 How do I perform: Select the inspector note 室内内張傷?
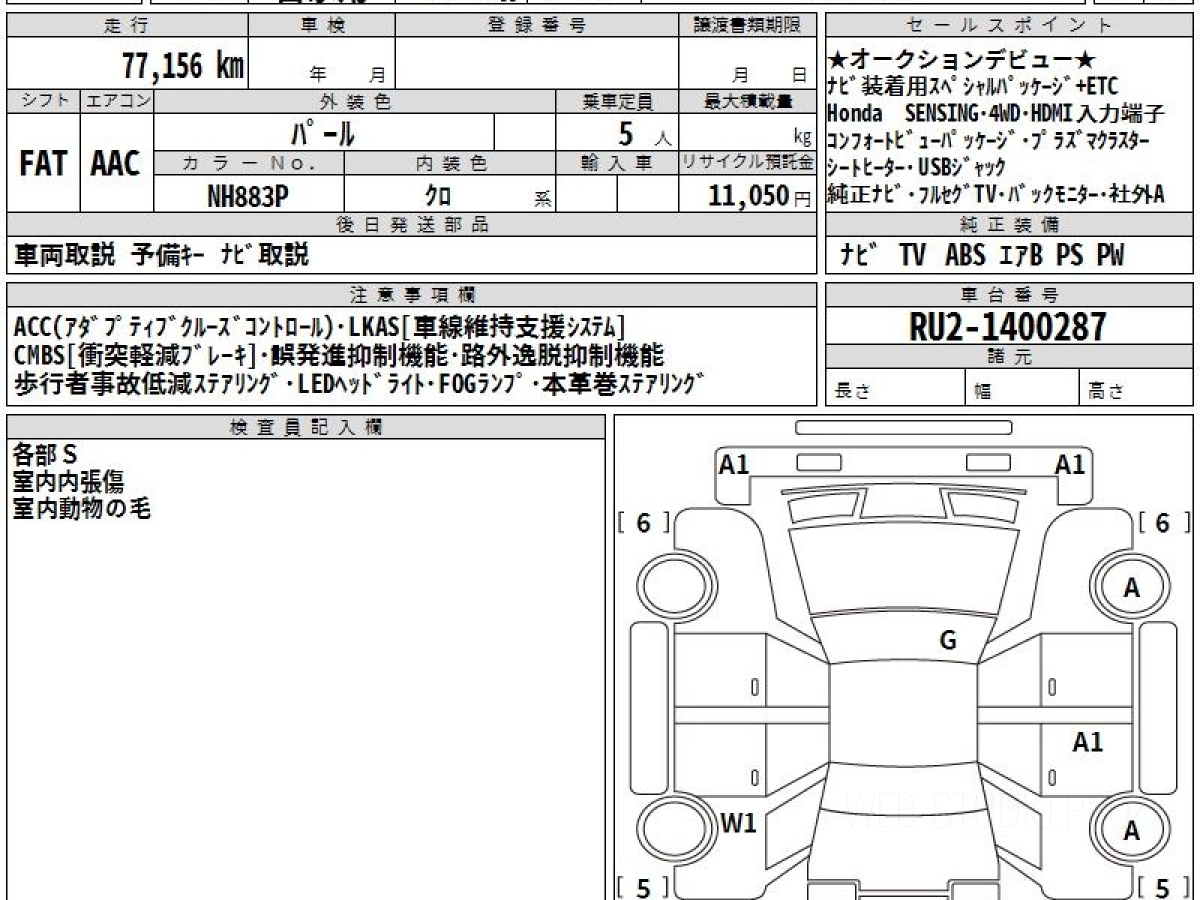tap(68, 482)
